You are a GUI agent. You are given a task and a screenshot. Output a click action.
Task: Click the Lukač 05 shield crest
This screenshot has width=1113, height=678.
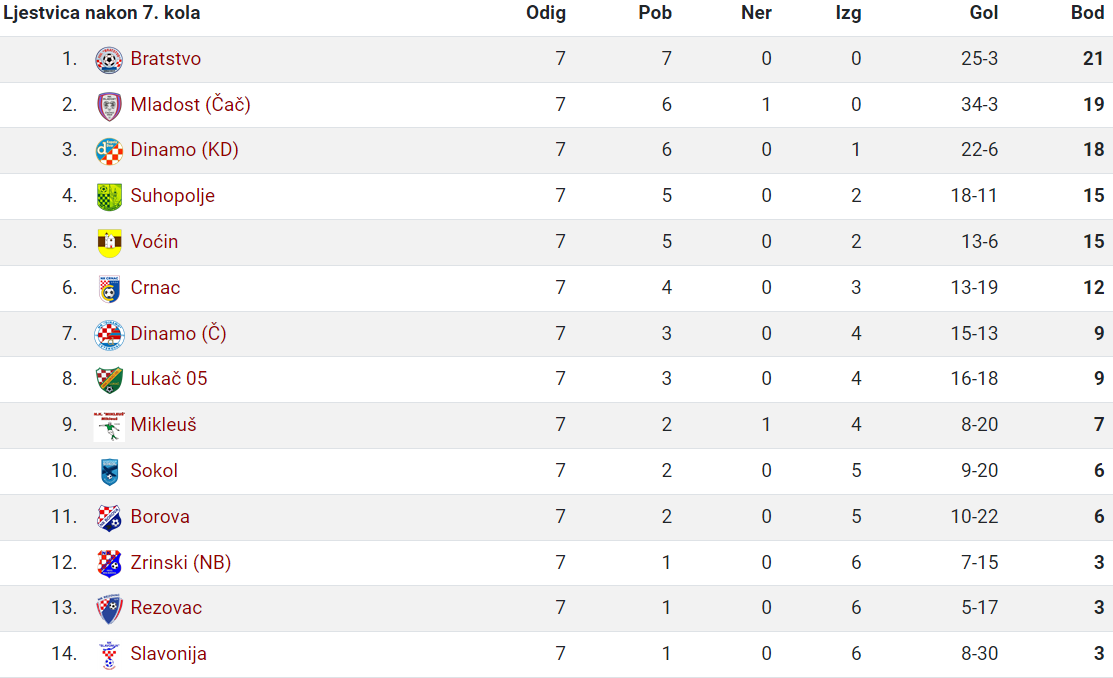(x=109, y=380)
